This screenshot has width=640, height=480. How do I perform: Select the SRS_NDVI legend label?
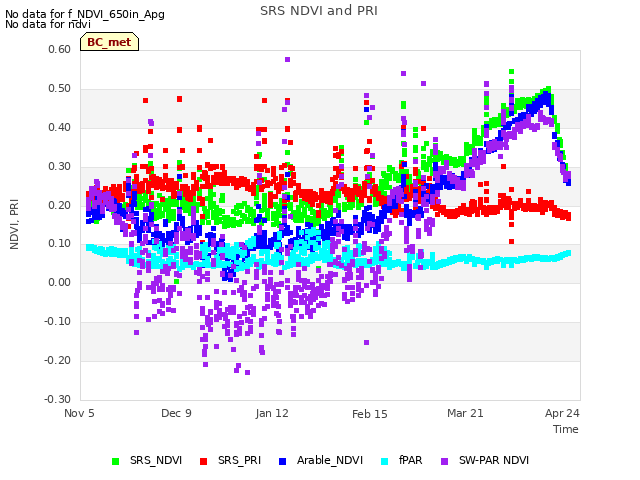click(156, 460)
